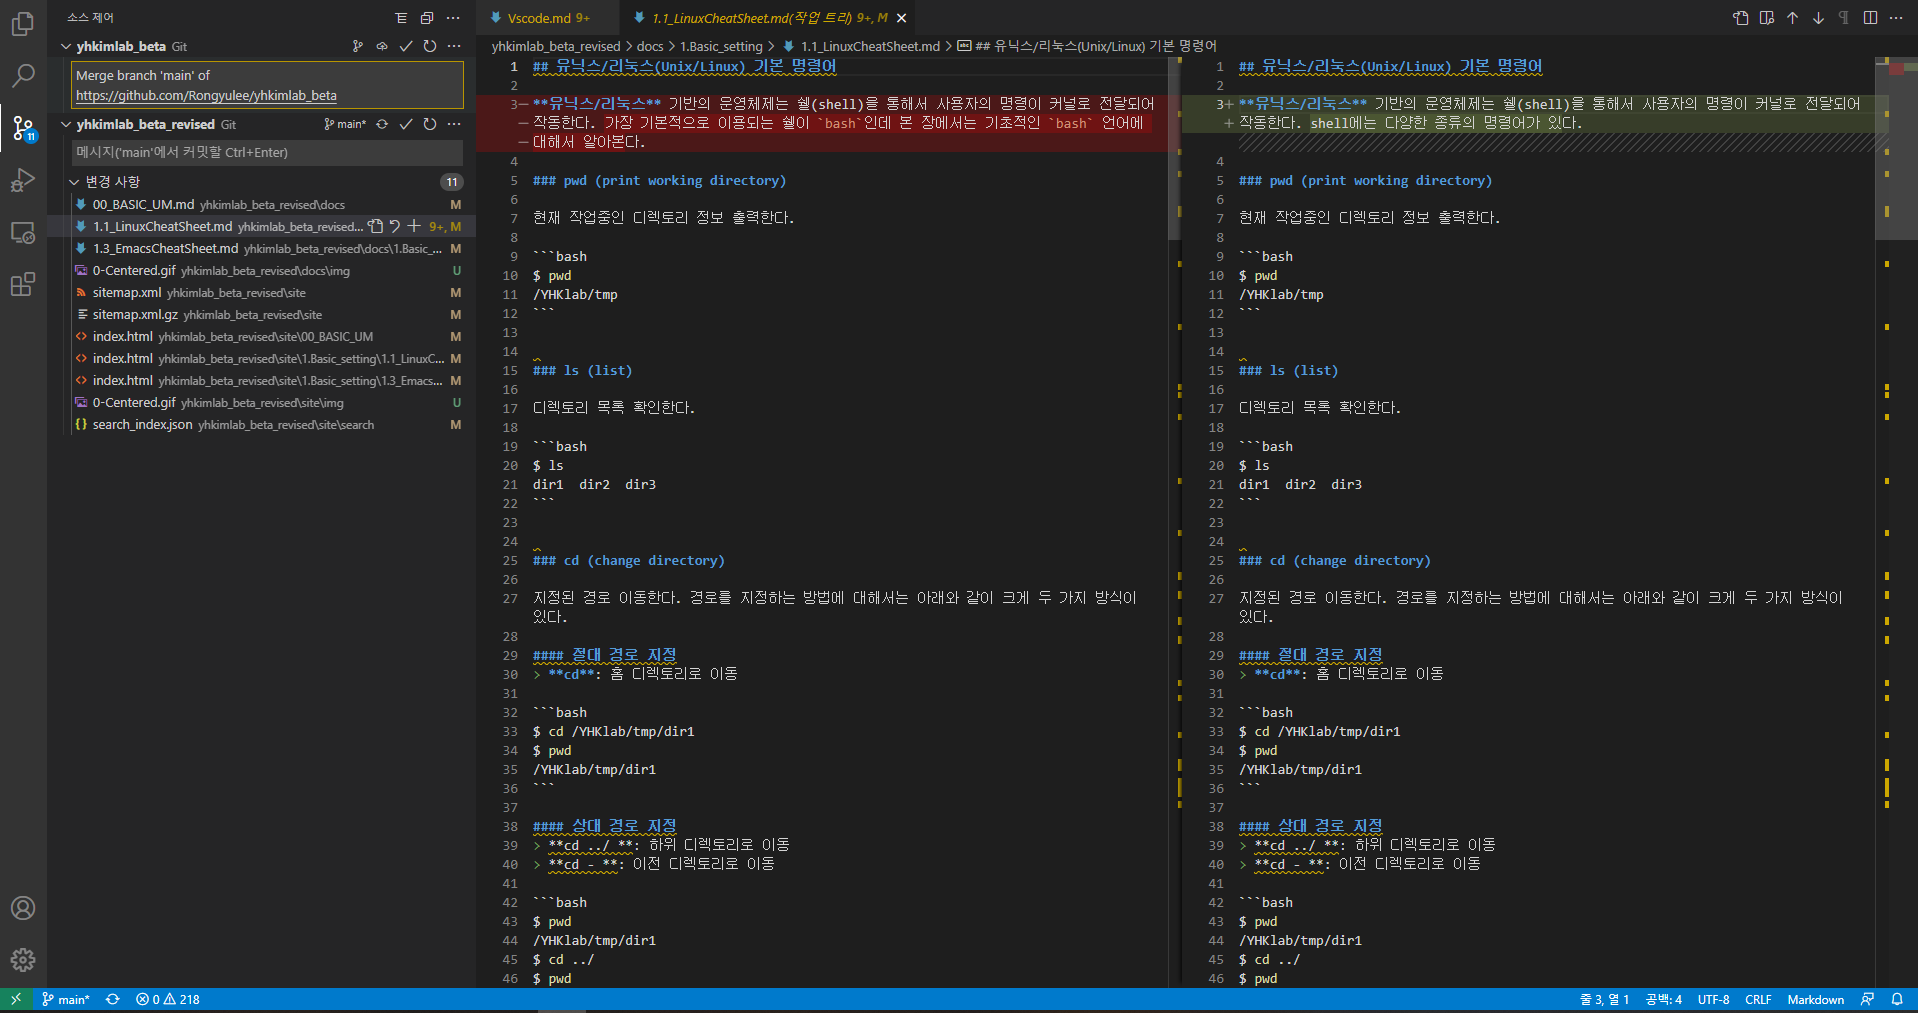Screen dimensions: 1918x1013
Task: Open the Explorer view in activity bar
Action: pos(23,23)
